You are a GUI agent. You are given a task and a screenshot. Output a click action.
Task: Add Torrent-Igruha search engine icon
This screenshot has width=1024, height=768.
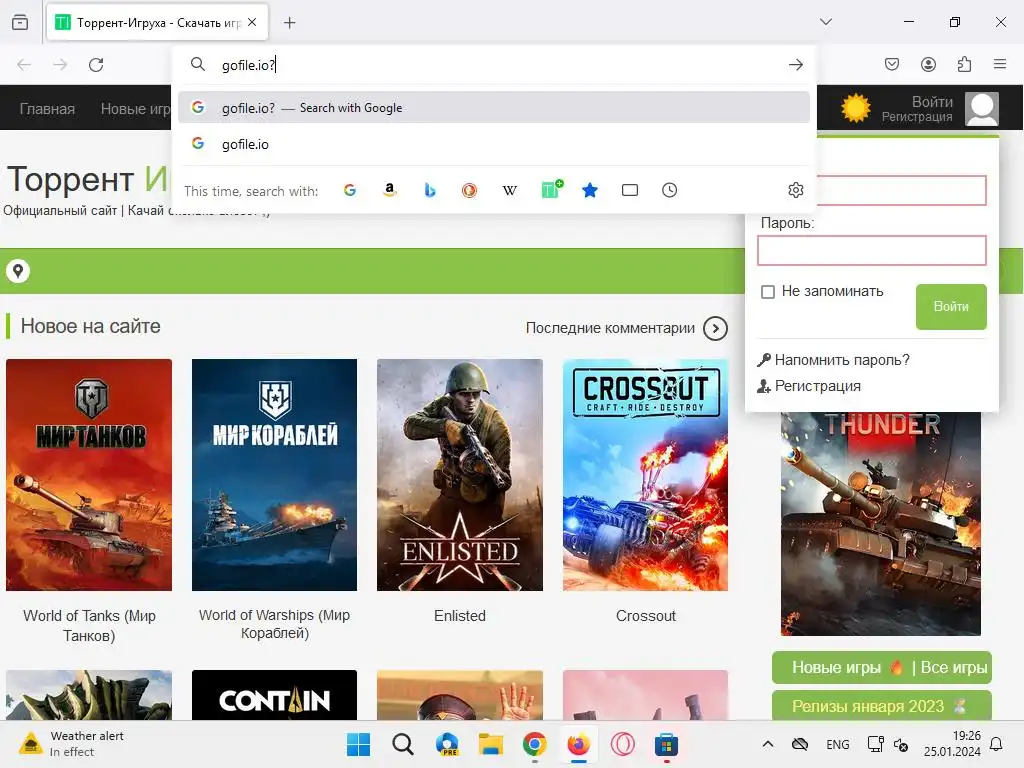pos(551,189)
